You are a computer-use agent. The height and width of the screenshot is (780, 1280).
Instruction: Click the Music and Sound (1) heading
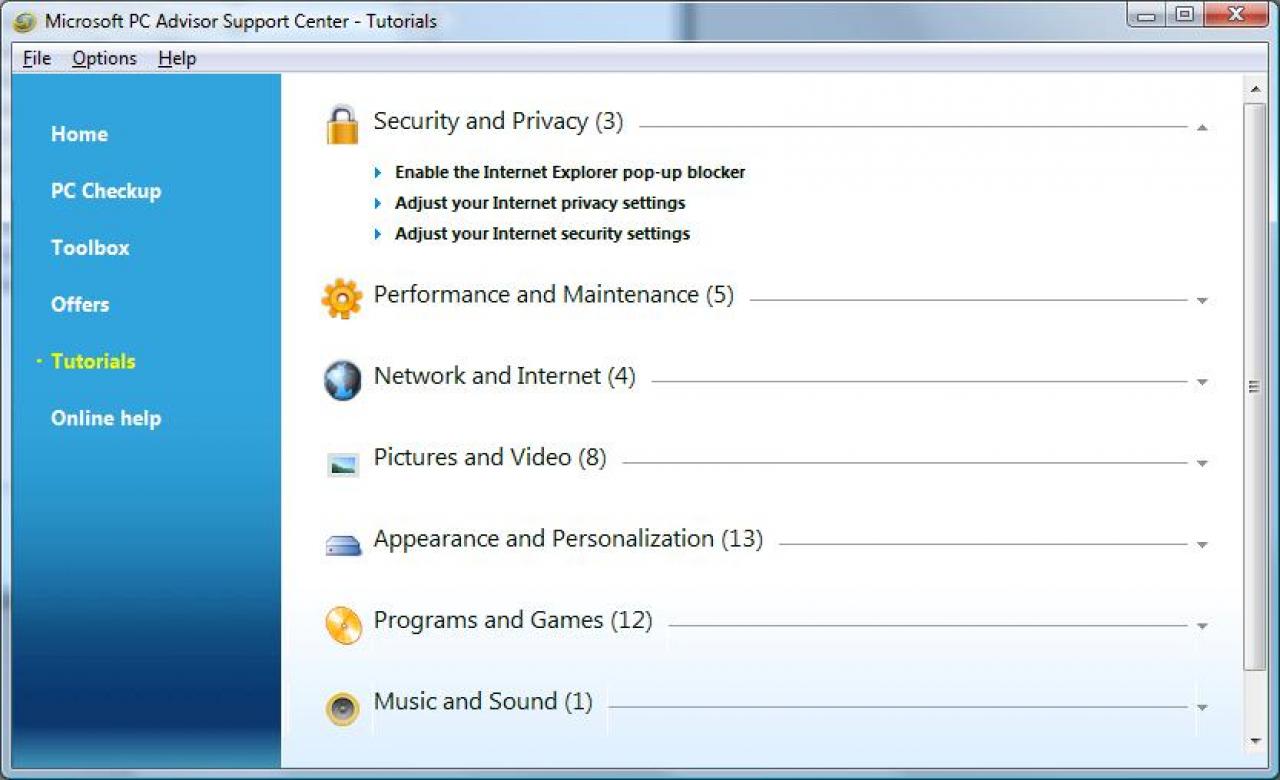pos(483,701)
